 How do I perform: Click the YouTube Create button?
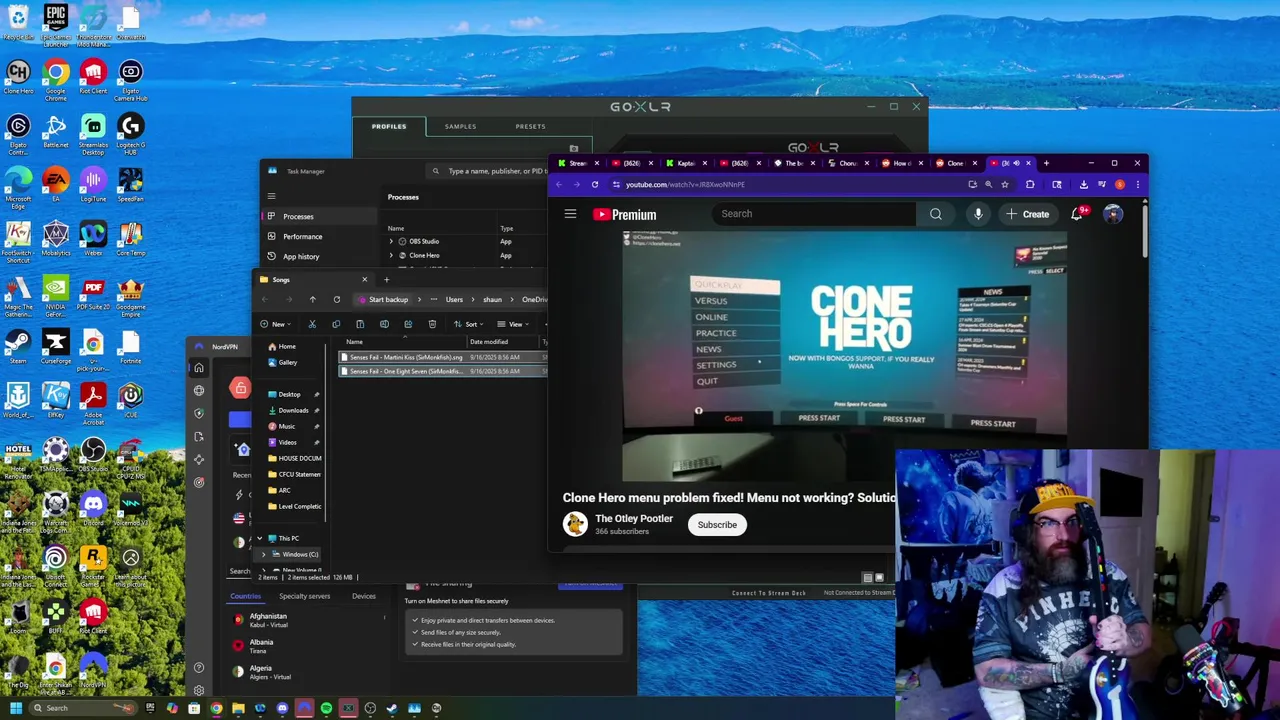tap(1027, 214)
